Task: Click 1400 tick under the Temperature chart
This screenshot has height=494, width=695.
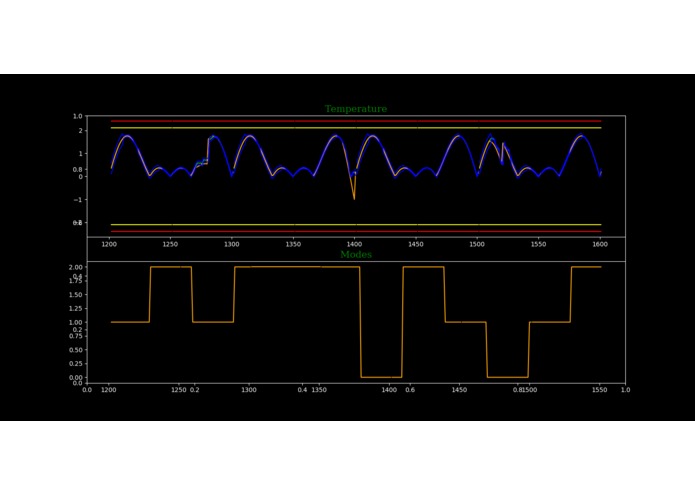Action: 355,244
